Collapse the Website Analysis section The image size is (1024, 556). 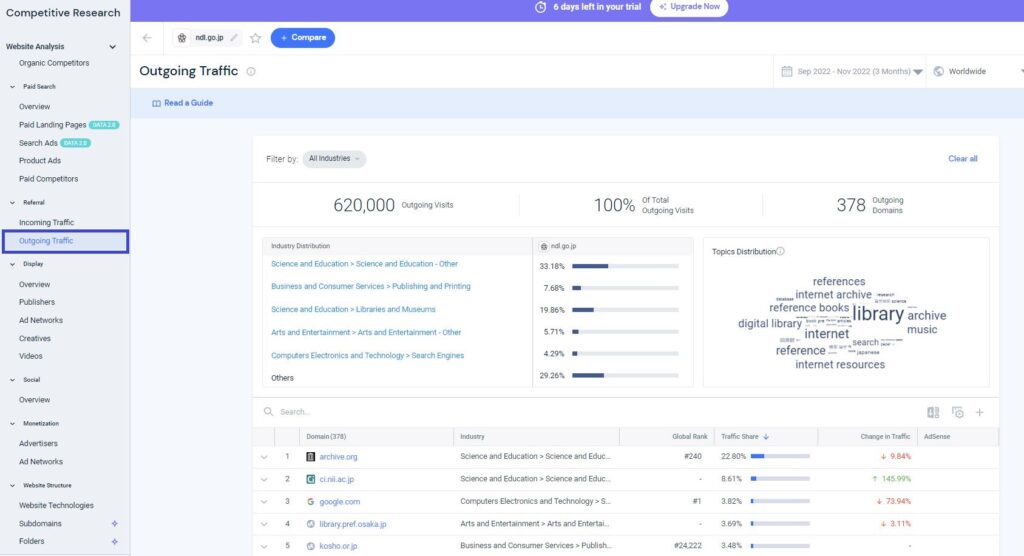click(112, 47)
